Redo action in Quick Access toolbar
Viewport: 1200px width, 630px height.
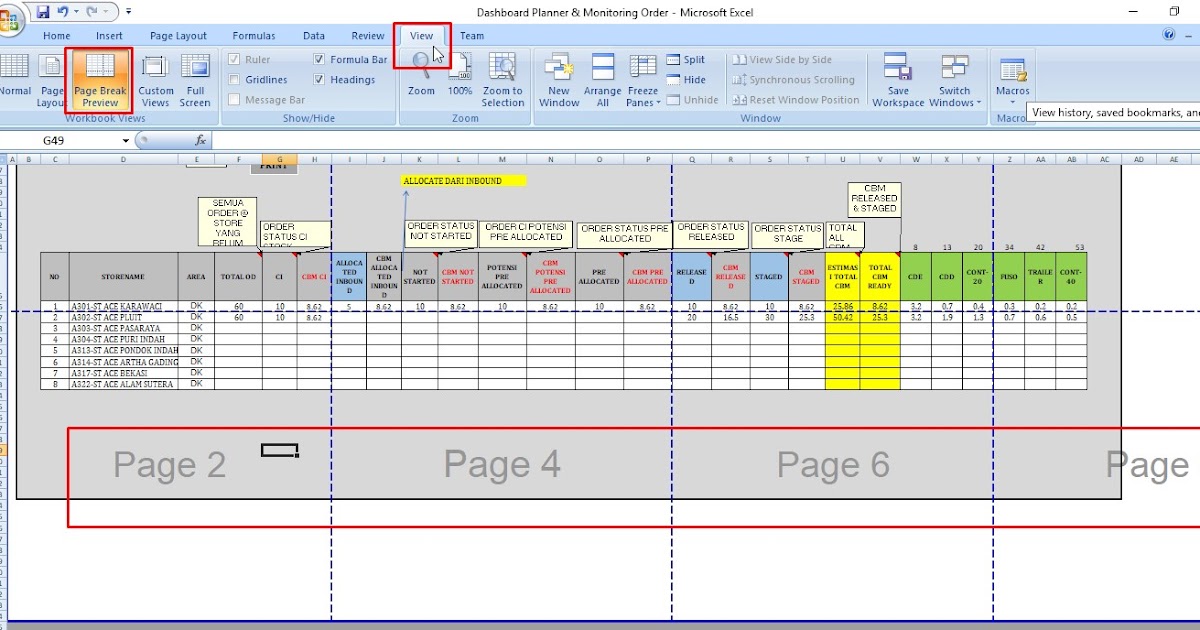coord(91,12)
